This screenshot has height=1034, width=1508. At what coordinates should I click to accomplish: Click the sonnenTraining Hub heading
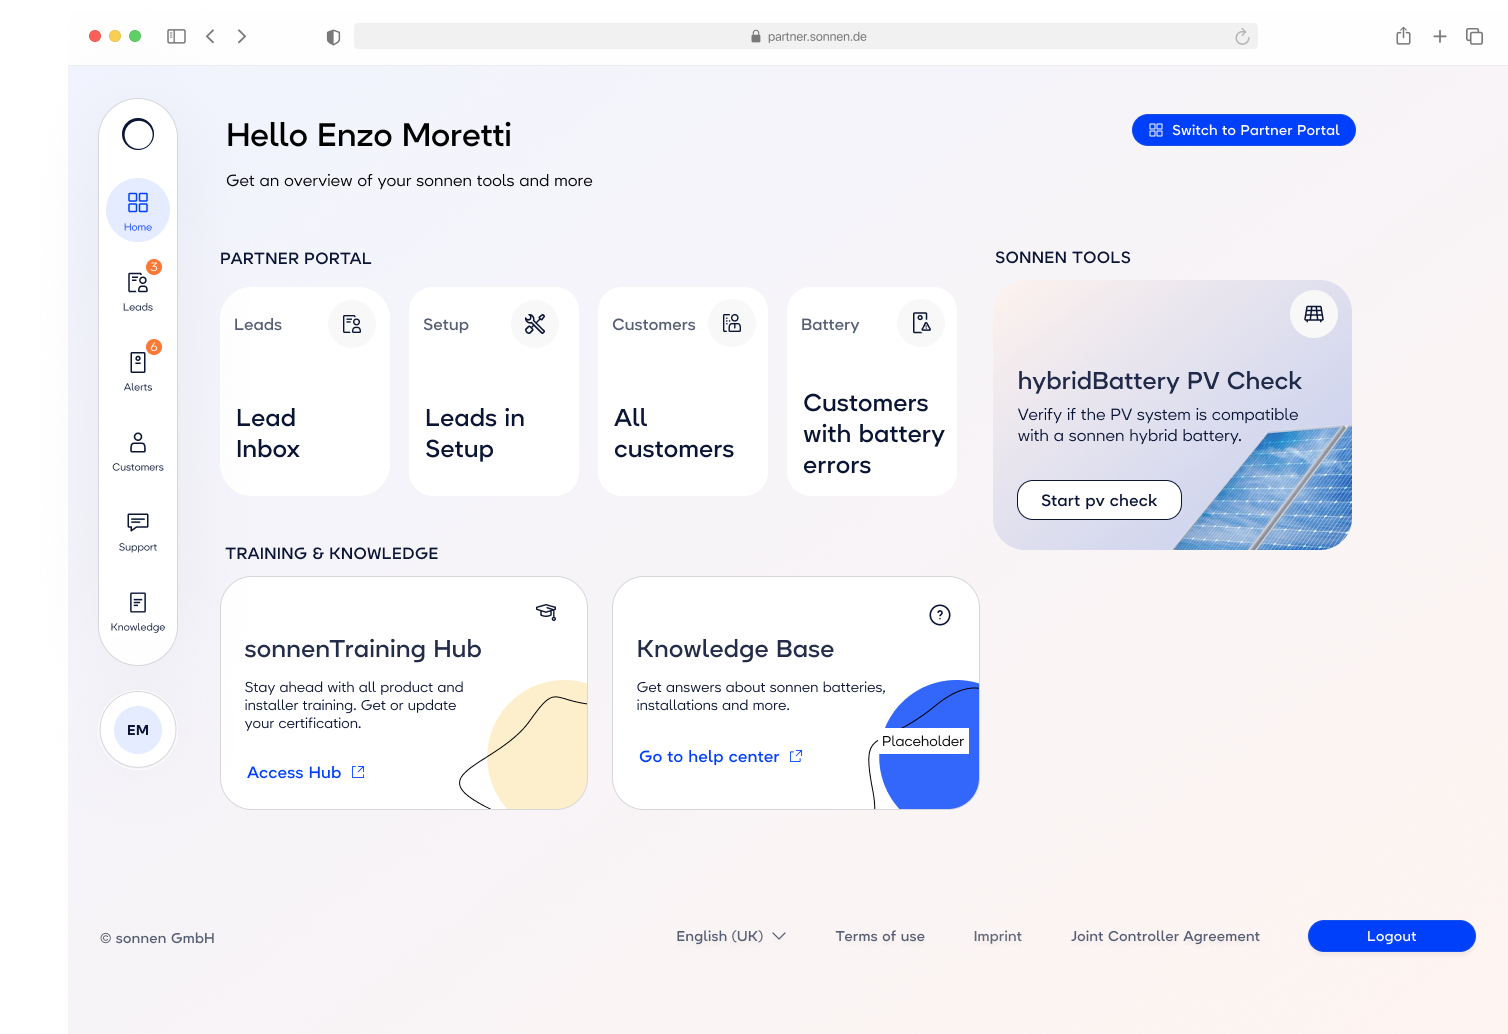363,649
